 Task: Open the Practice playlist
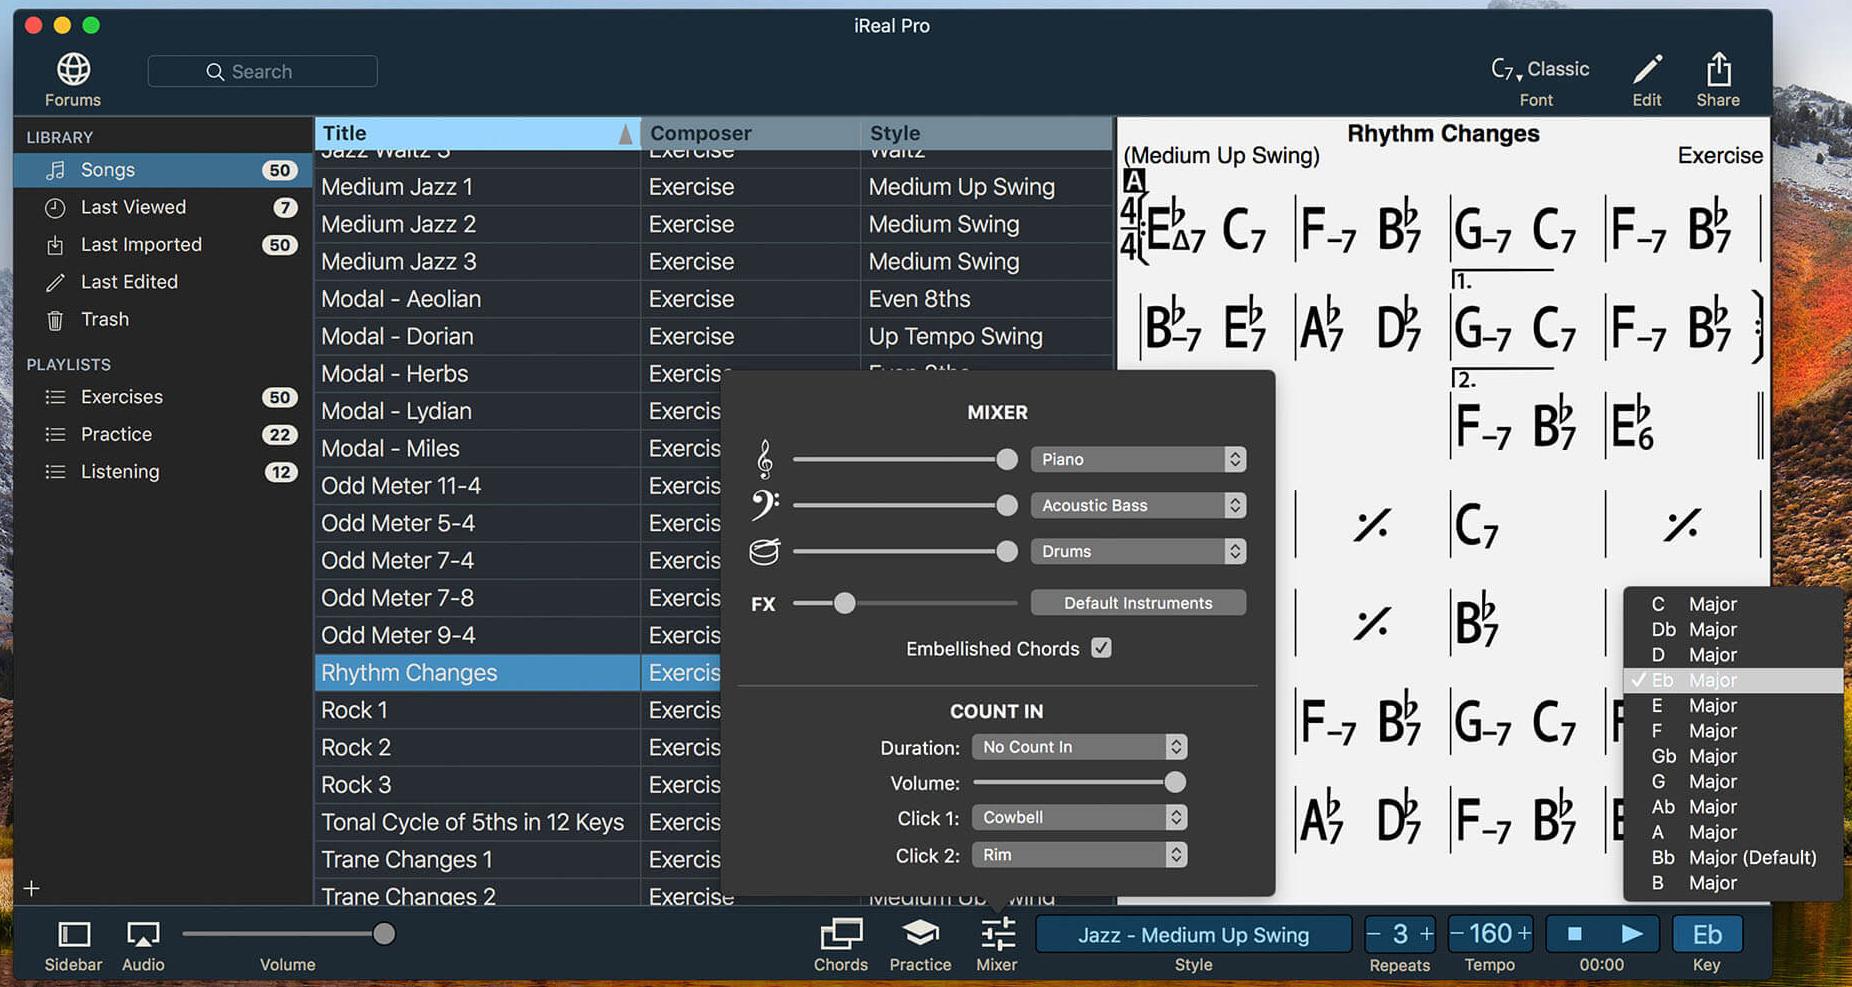pyautogui.click(x=163, y=434)
